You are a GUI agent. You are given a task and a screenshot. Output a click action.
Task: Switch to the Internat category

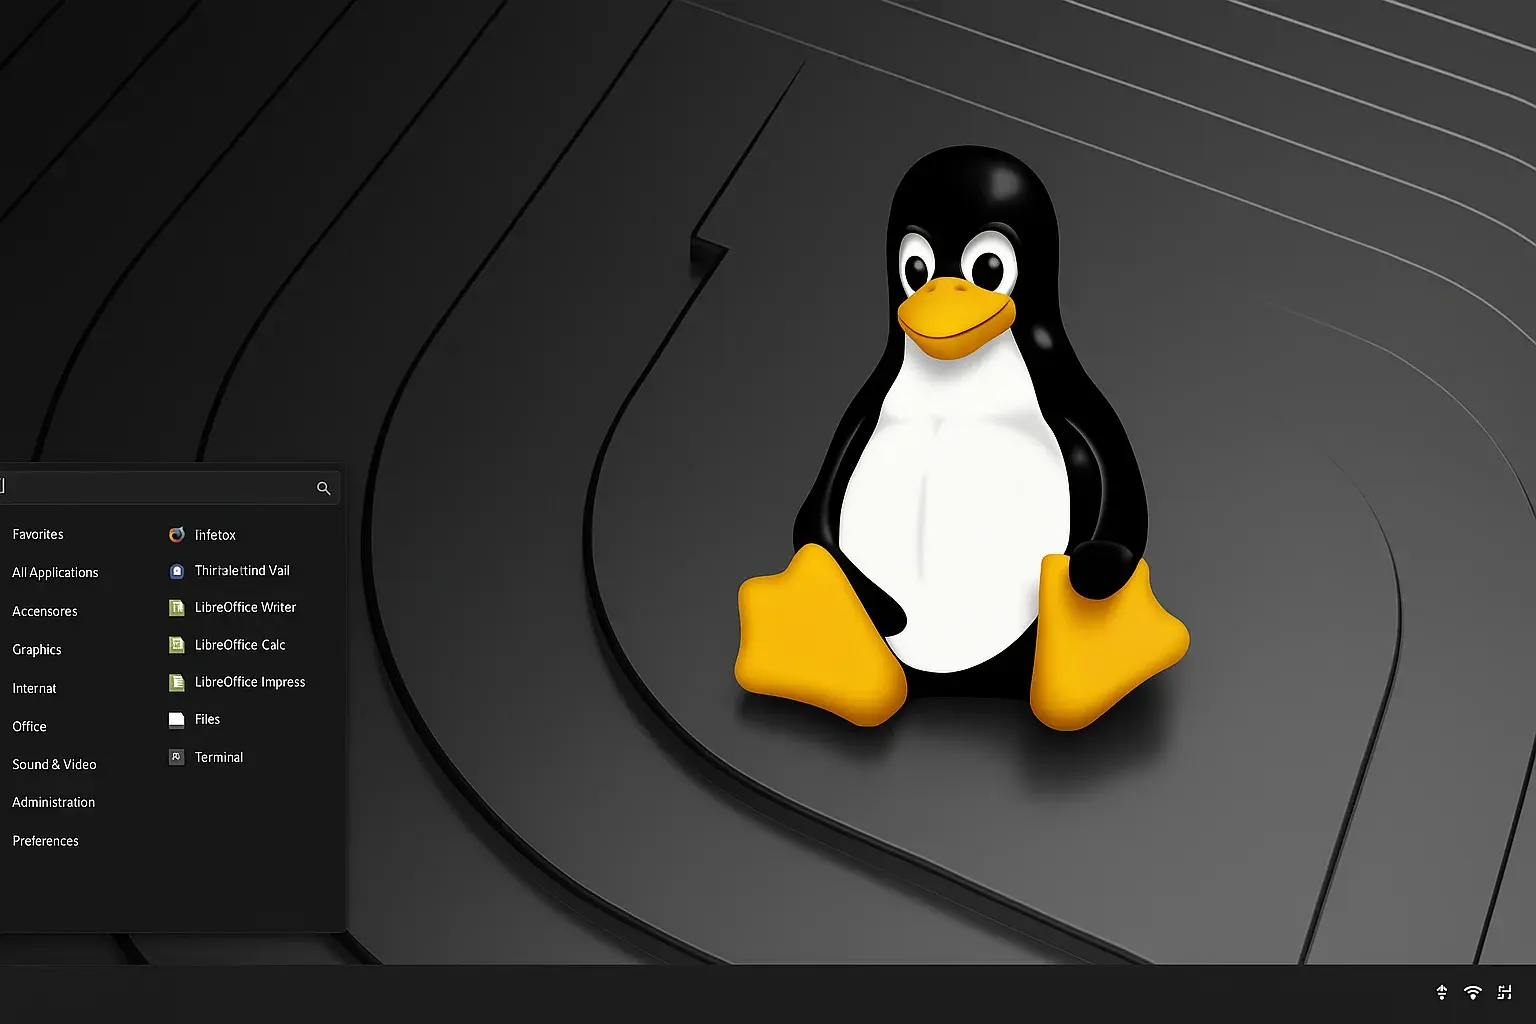click(x=34, y=688)
